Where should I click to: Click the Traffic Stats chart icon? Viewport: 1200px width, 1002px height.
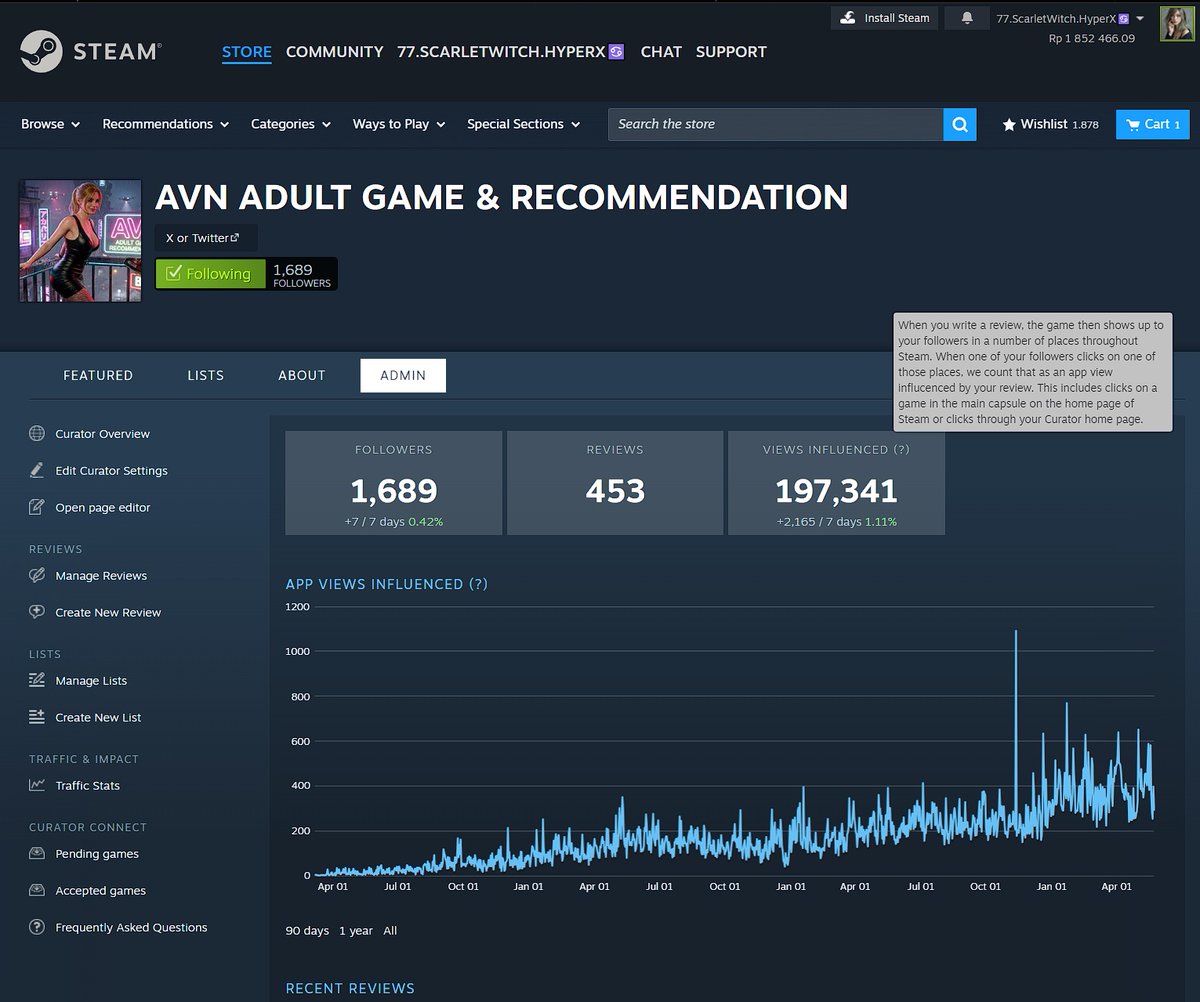pos(37,785)
